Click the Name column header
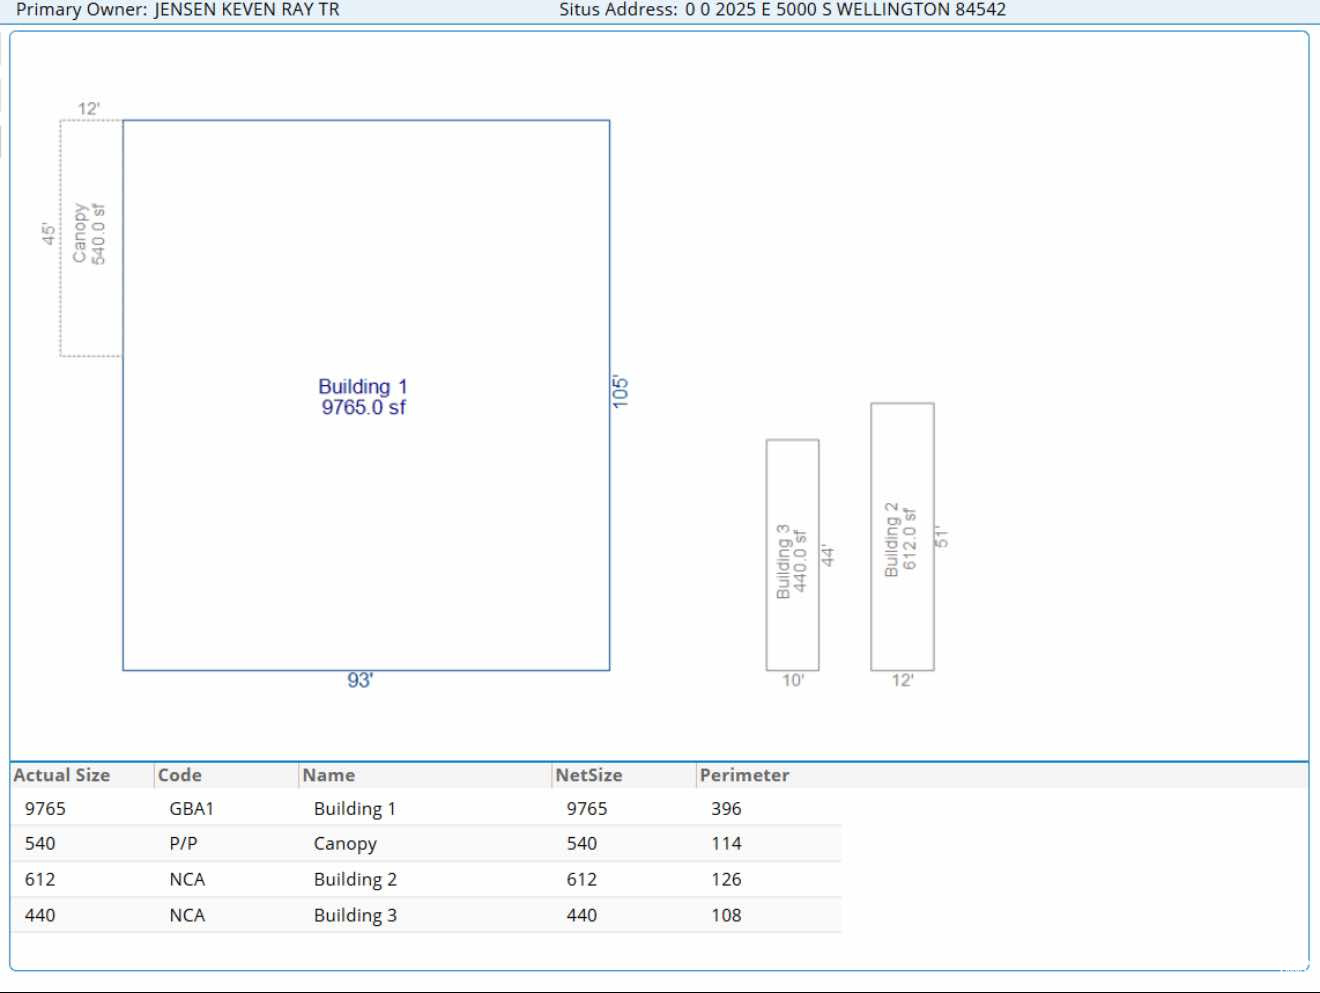1320x993 pixels. click(x=329, y=775)
